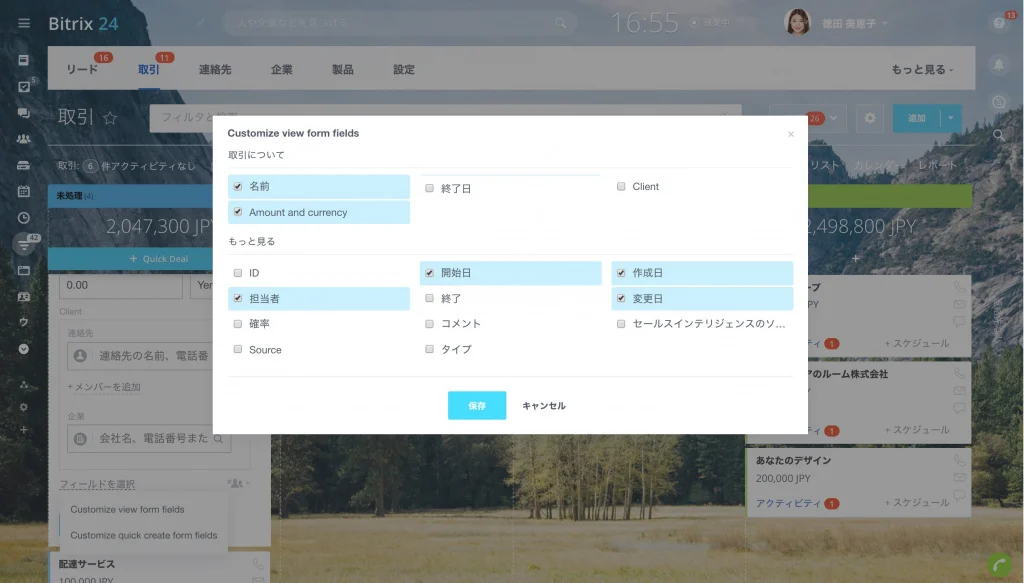This screenshot has height=583, width=1024.
Task: Check the Source field checkbox
Action: click(x=237, y=349)
